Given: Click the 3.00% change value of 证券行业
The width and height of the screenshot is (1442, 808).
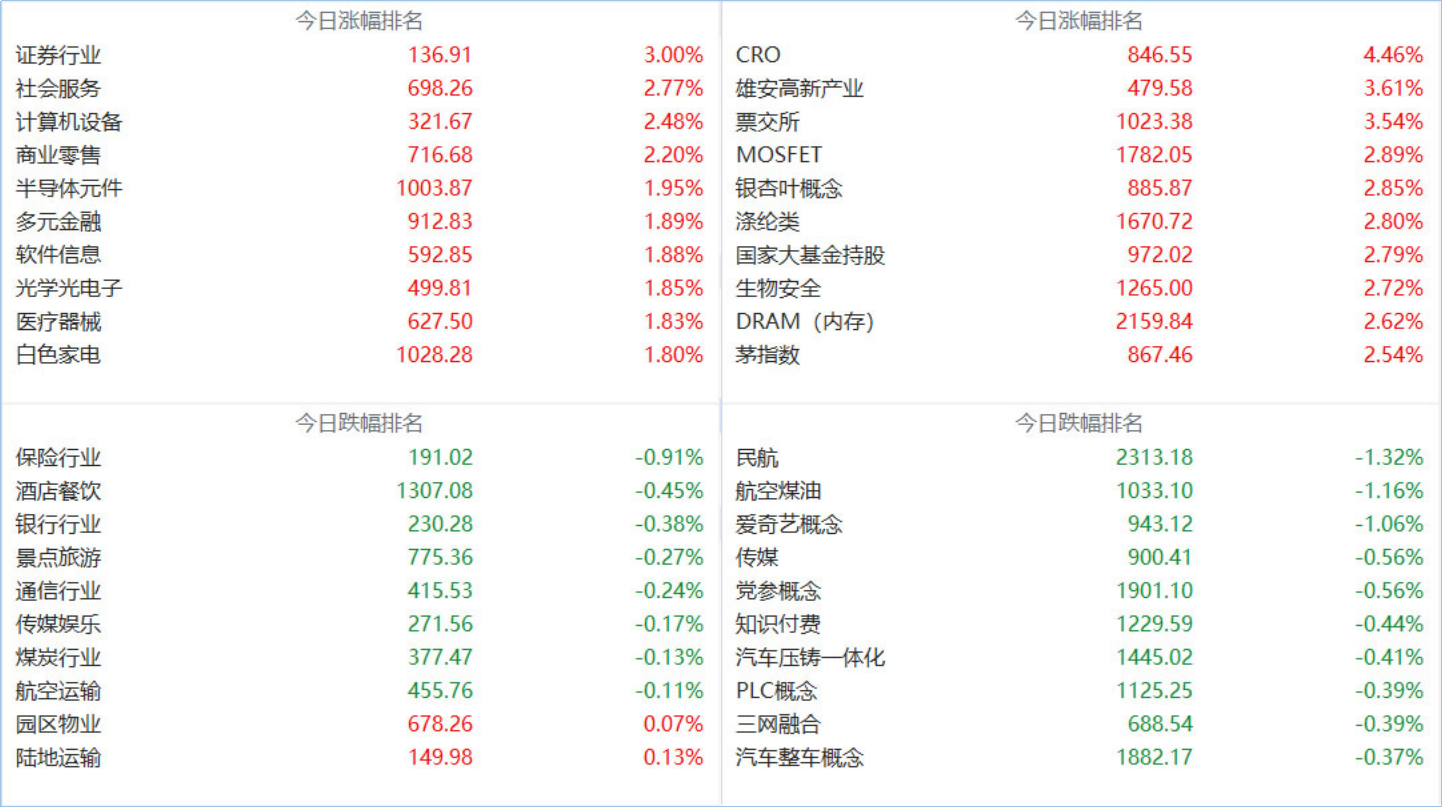Looking at the screenshot, I should [x=673, y=55].
